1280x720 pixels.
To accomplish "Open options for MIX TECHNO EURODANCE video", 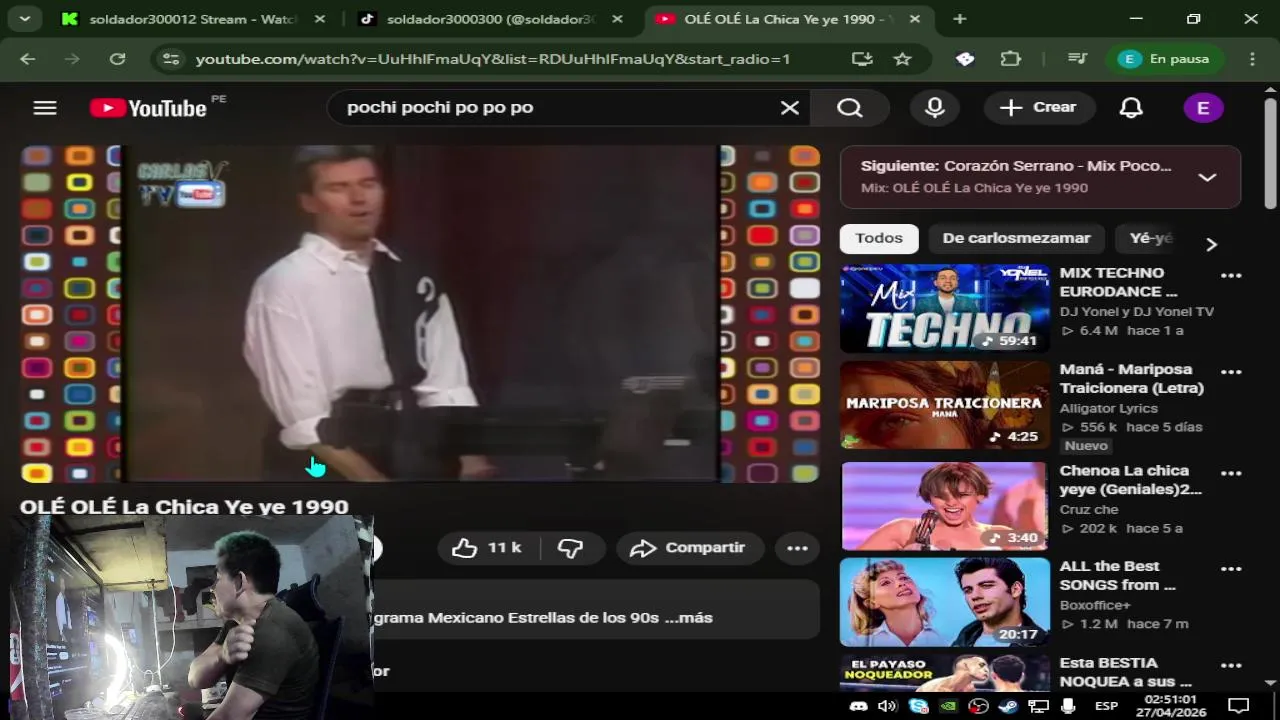I will point(1231,276).
